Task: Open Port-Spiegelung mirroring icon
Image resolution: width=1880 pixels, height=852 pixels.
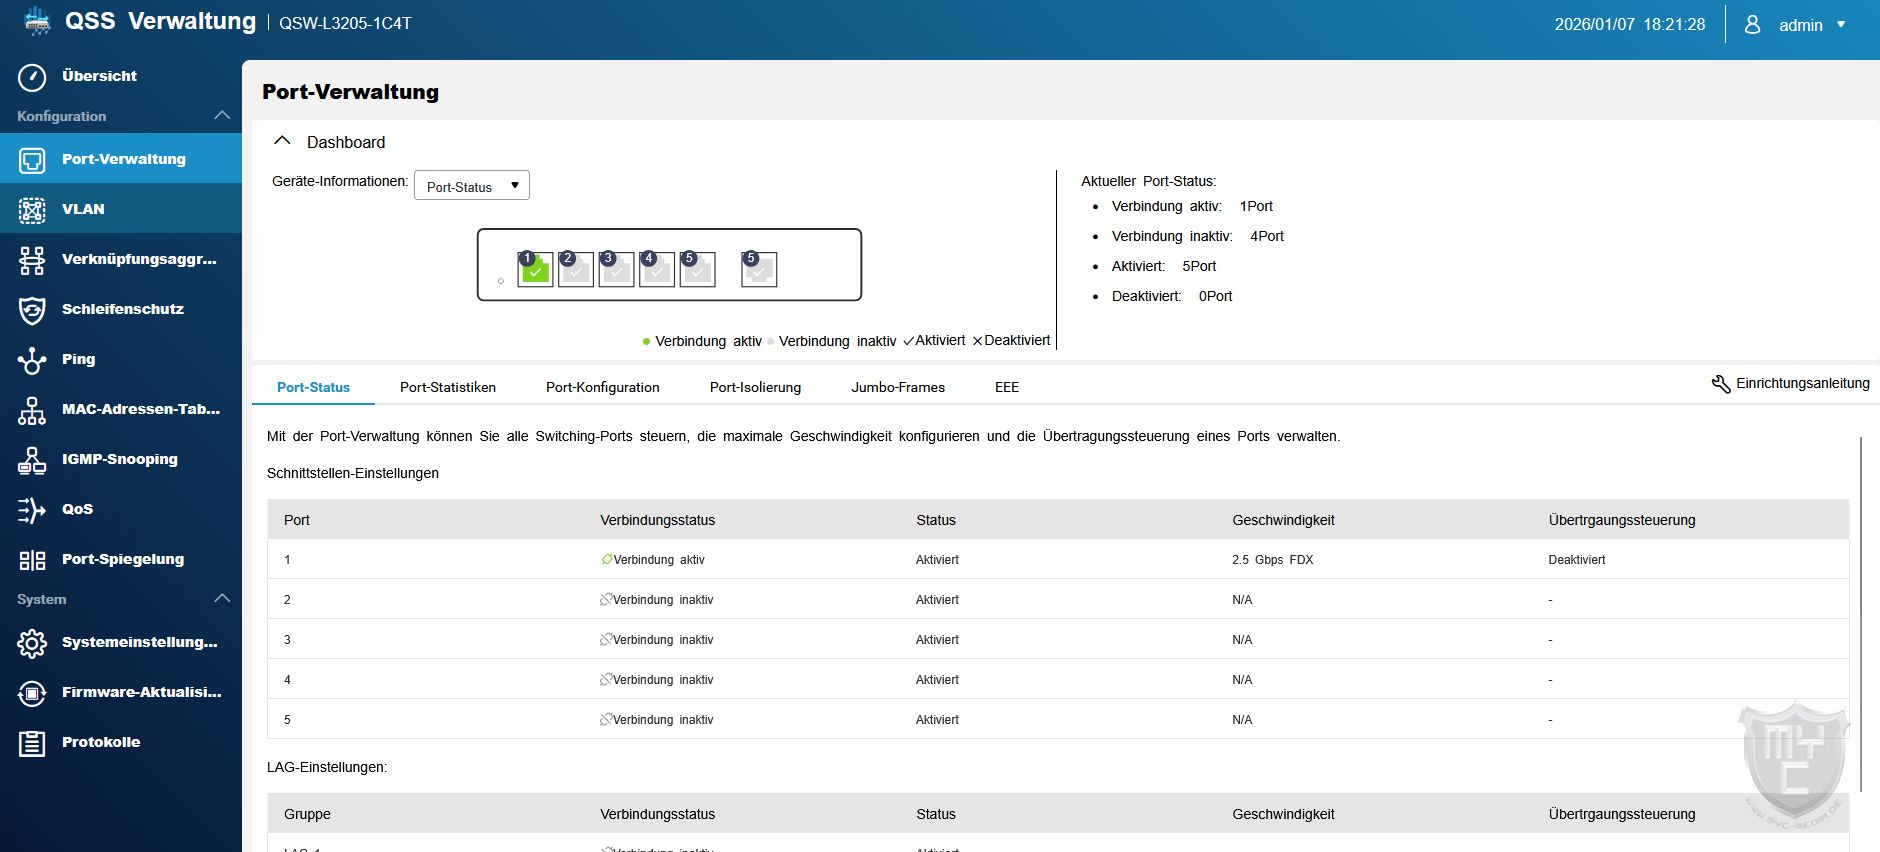Action: coord(32,560)
